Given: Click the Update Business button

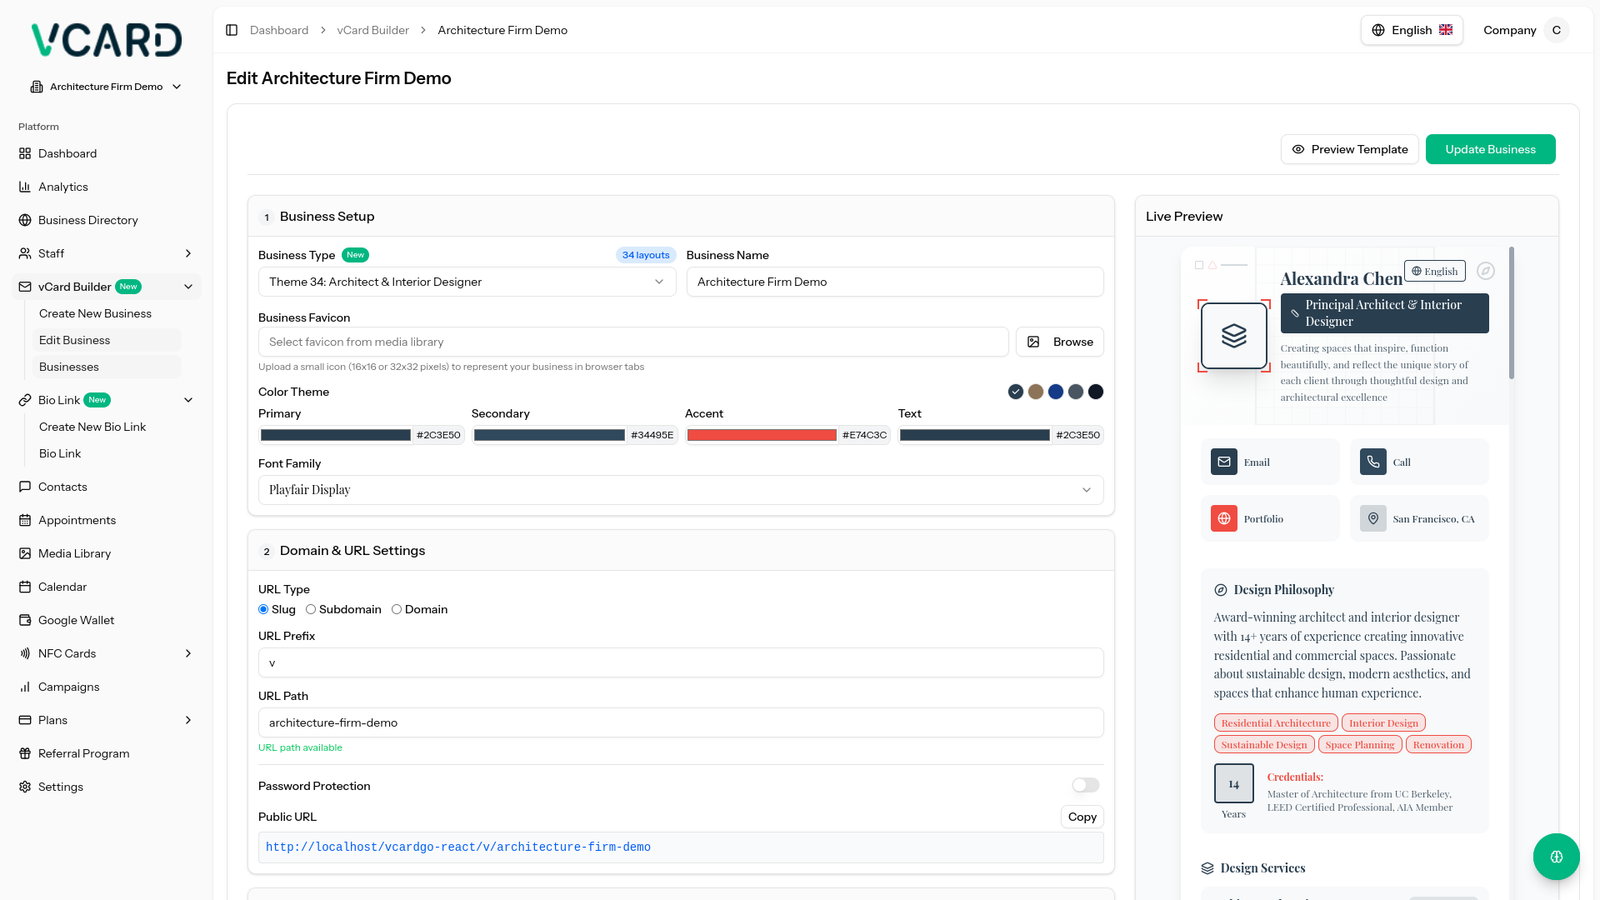Looking at the screenshot, I should pos(1489,150).
